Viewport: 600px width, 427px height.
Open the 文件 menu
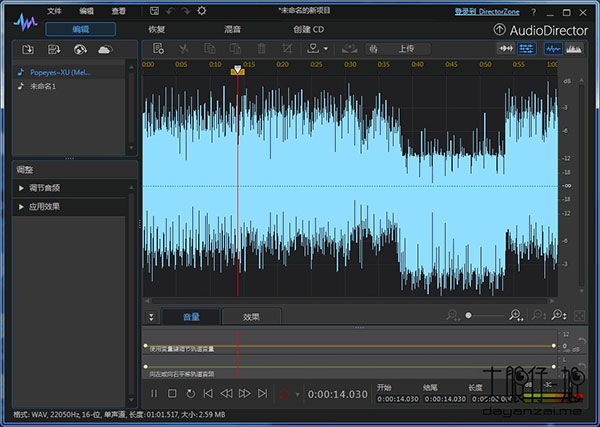[x=53, y=10]
